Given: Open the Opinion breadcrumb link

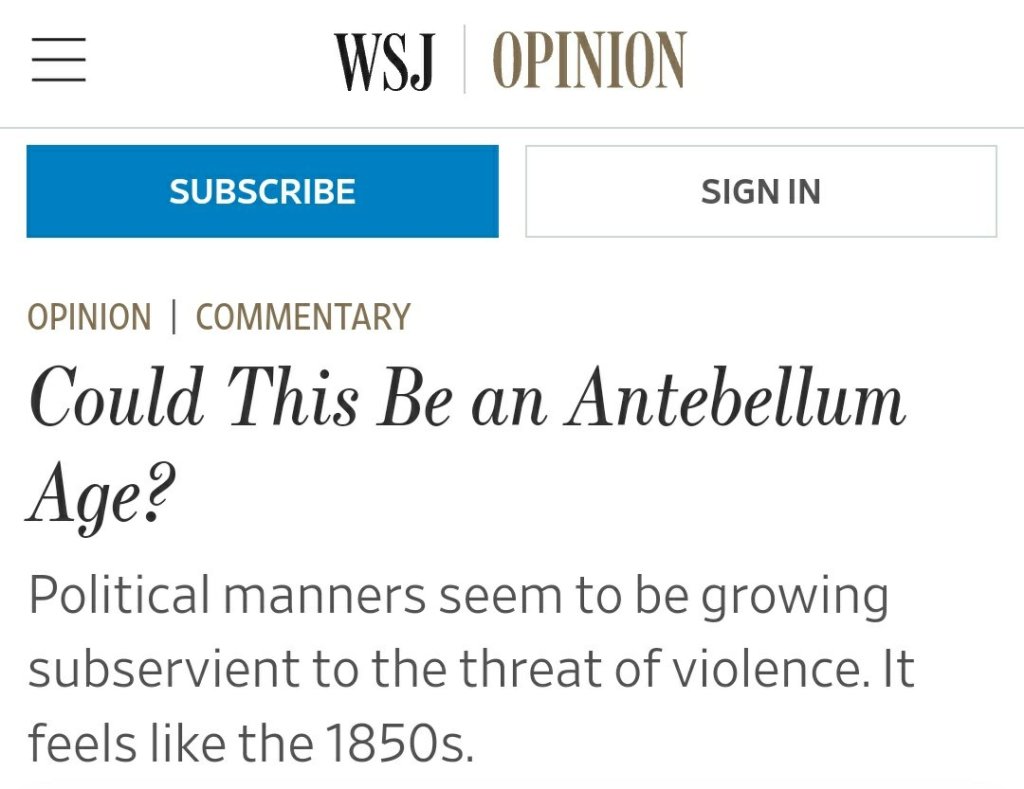Looking at the screenshot, I should [89, 318].
